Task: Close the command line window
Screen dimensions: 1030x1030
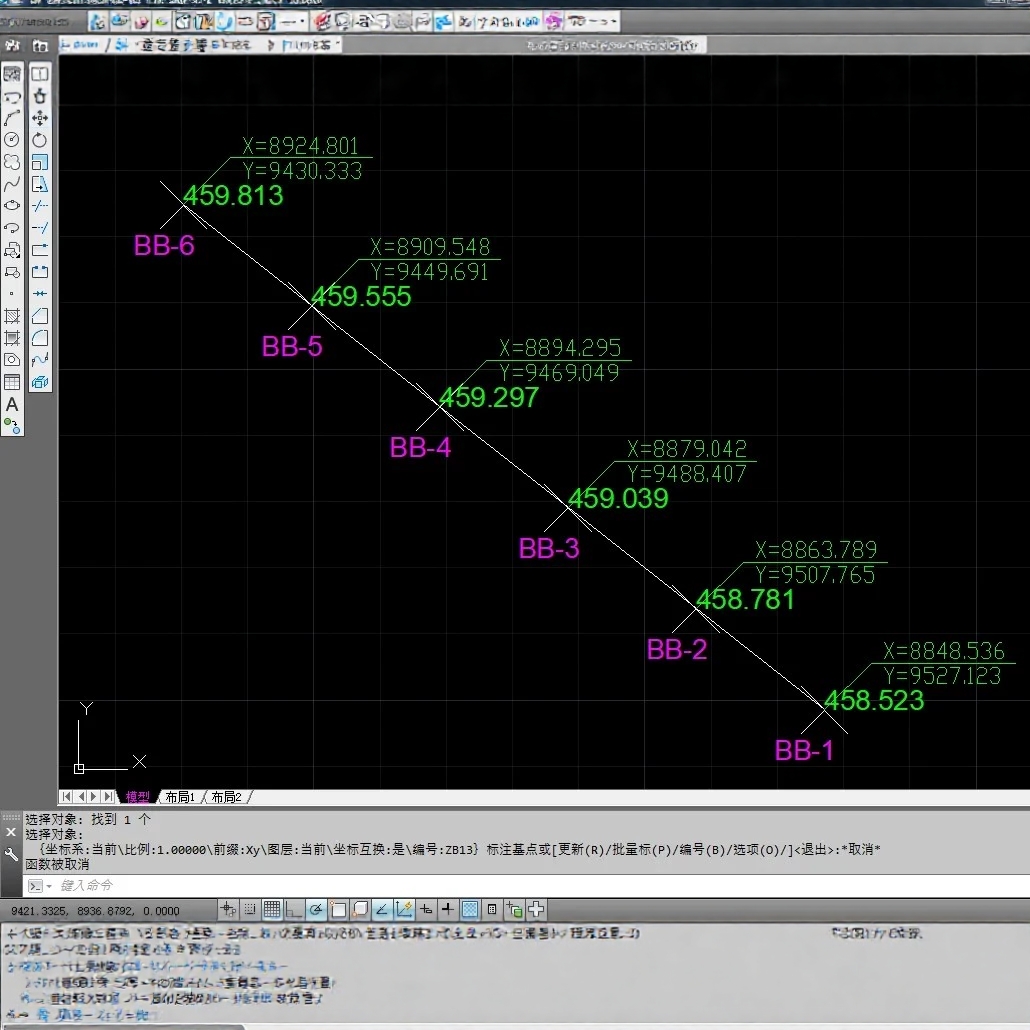Action: pos(11,832)
